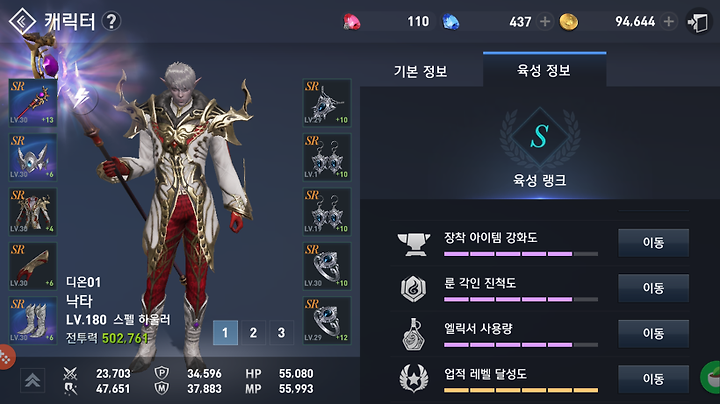Screen dimensions: 720x404
Task: Switch to equipment preset 3
Action: tap(281, 332)
